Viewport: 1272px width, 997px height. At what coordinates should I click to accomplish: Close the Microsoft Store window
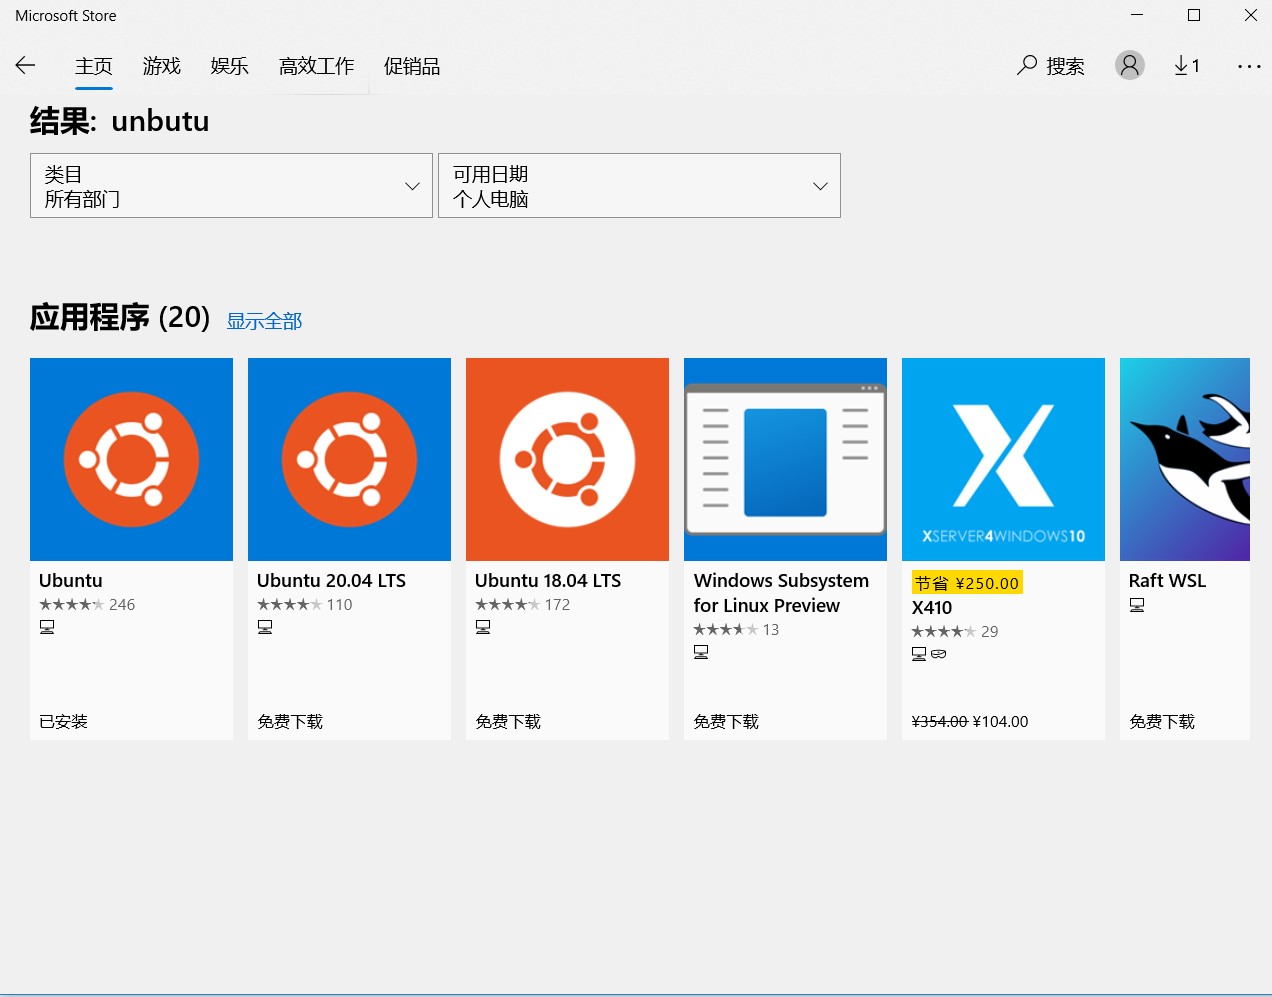(x=1250, y=15)
